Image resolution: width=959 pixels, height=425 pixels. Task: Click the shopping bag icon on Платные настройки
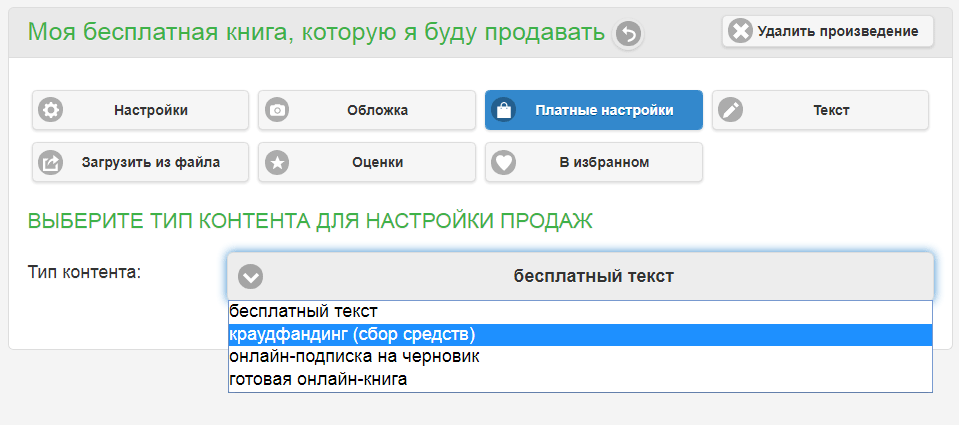click(504, 110)
